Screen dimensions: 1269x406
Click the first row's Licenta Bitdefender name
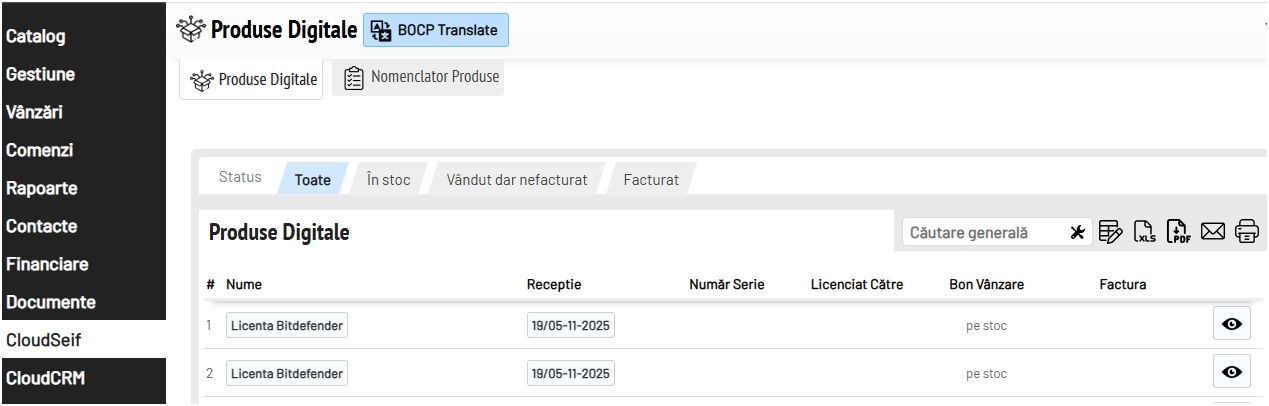coord(287,325)
